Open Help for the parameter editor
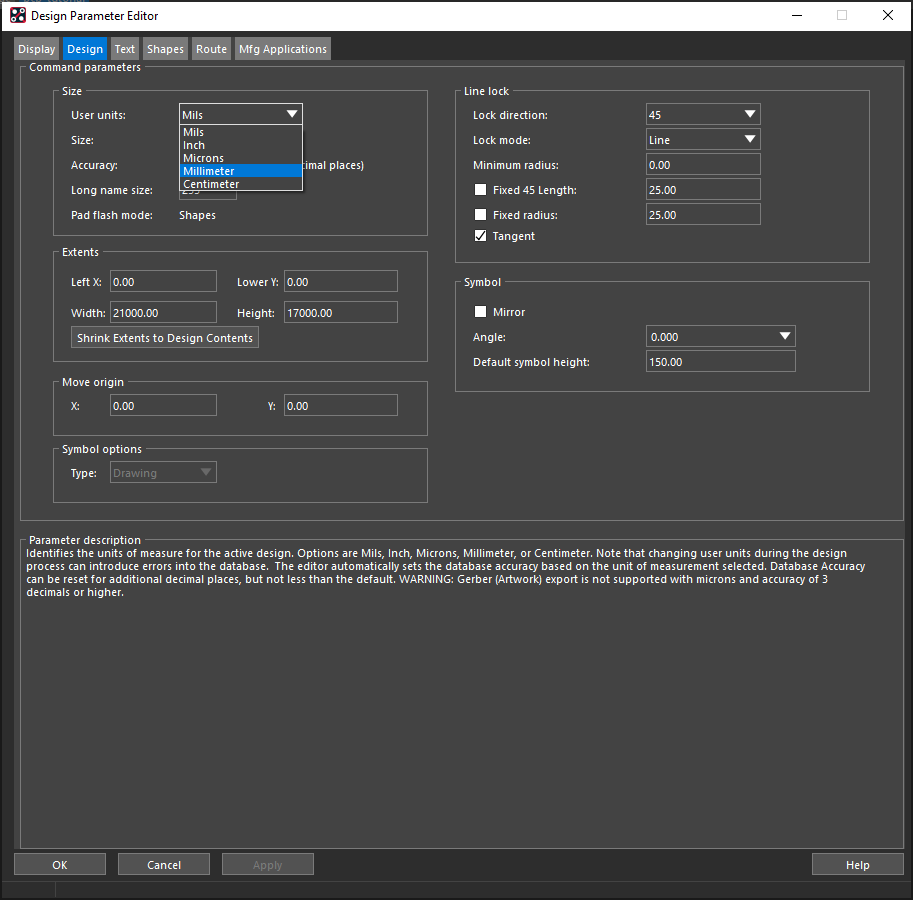 [x=857, y=864]
